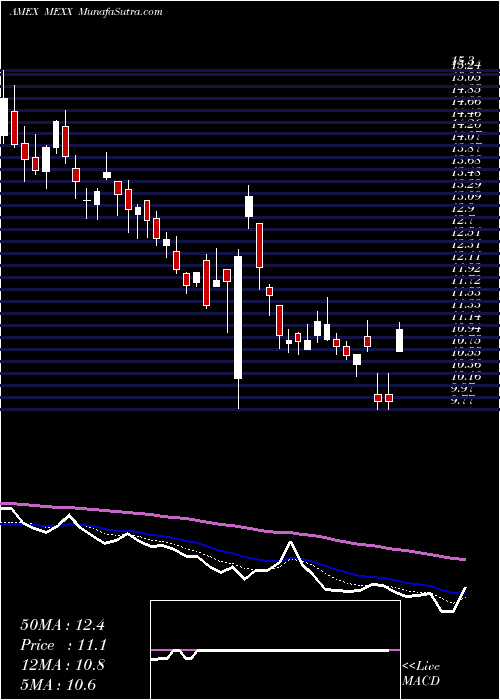Click the 'Price : 11.1' readout

[x=62, y=645]
